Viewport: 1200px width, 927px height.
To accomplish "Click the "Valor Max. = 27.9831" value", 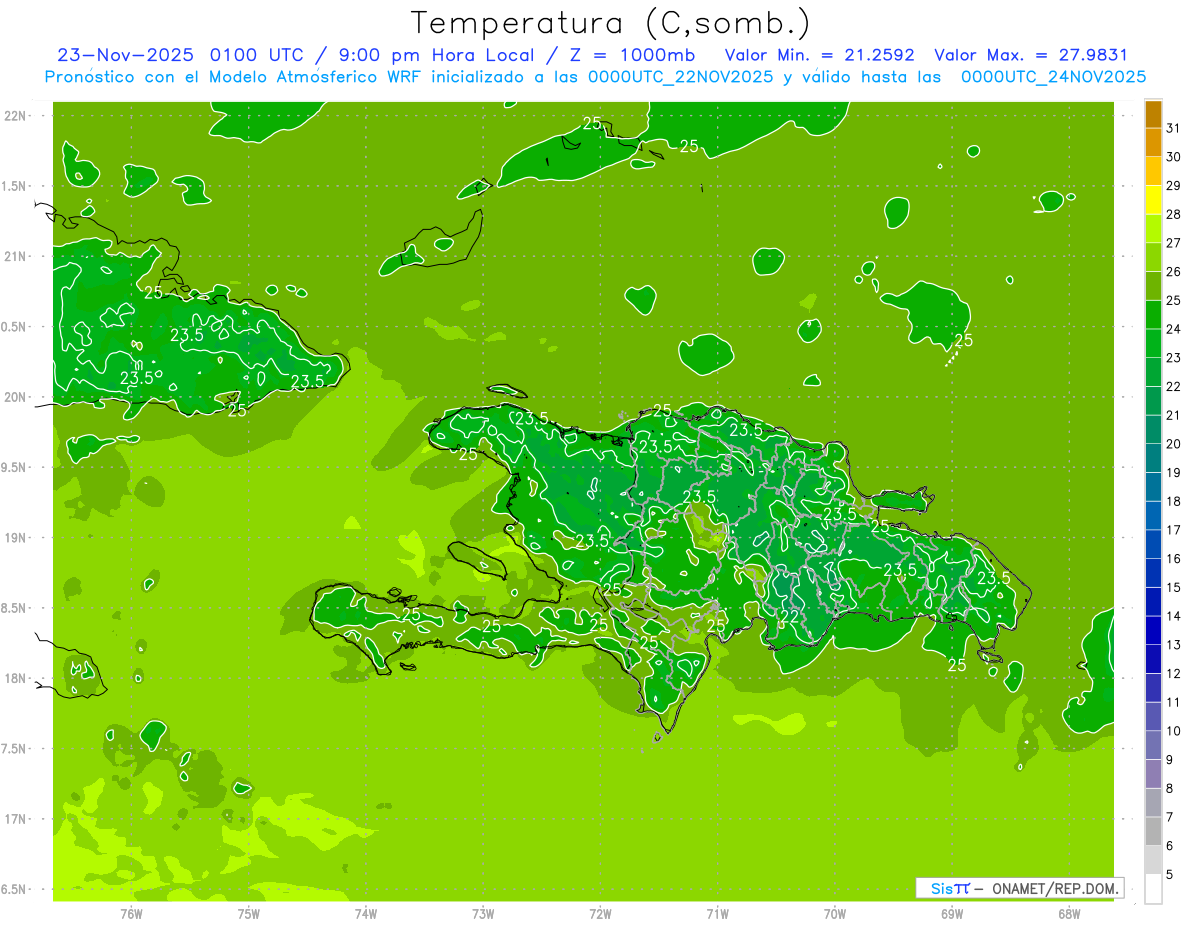I will [x=1030, y=55].
